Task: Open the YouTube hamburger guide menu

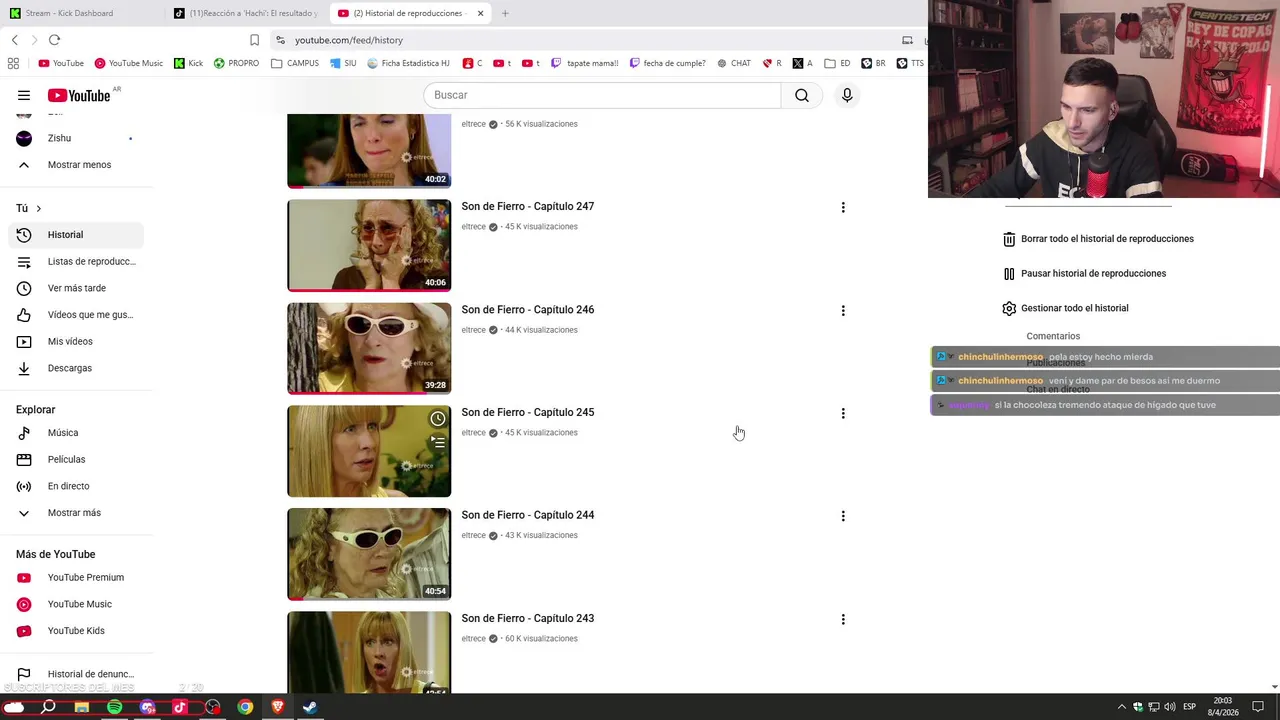Action: point(24,95)
